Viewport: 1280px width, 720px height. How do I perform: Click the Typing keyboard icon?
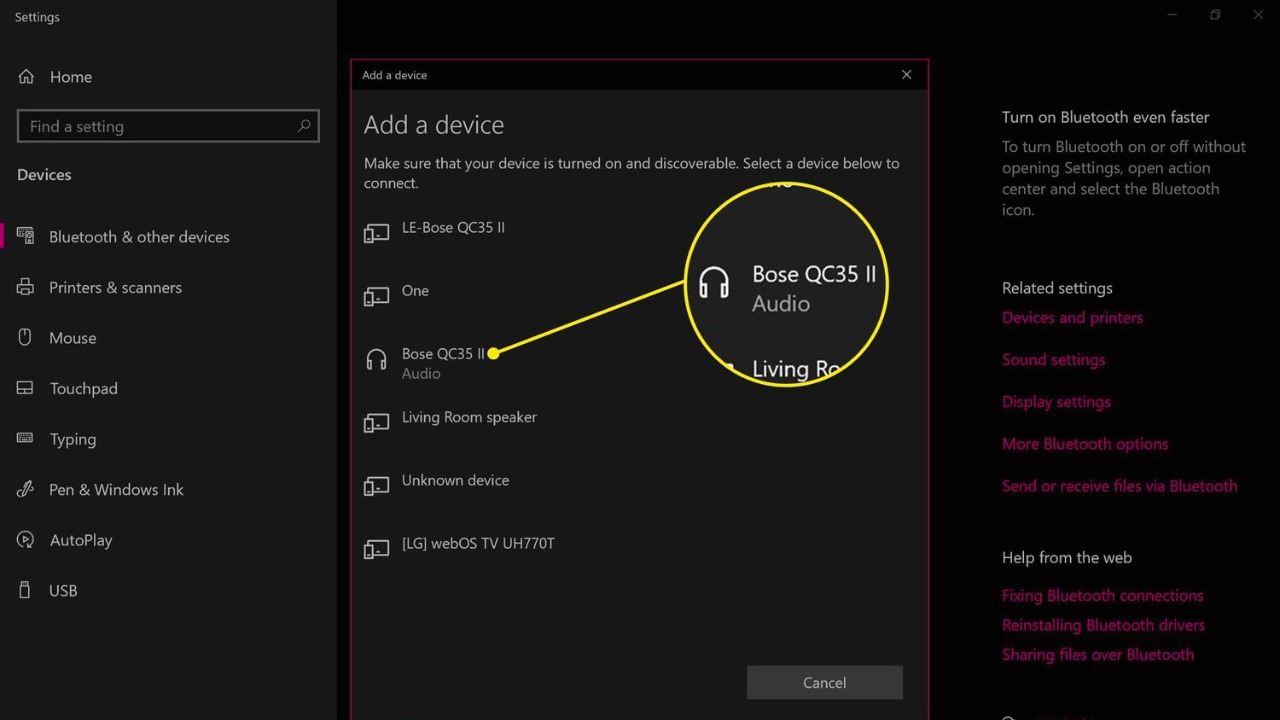[25, 438]
